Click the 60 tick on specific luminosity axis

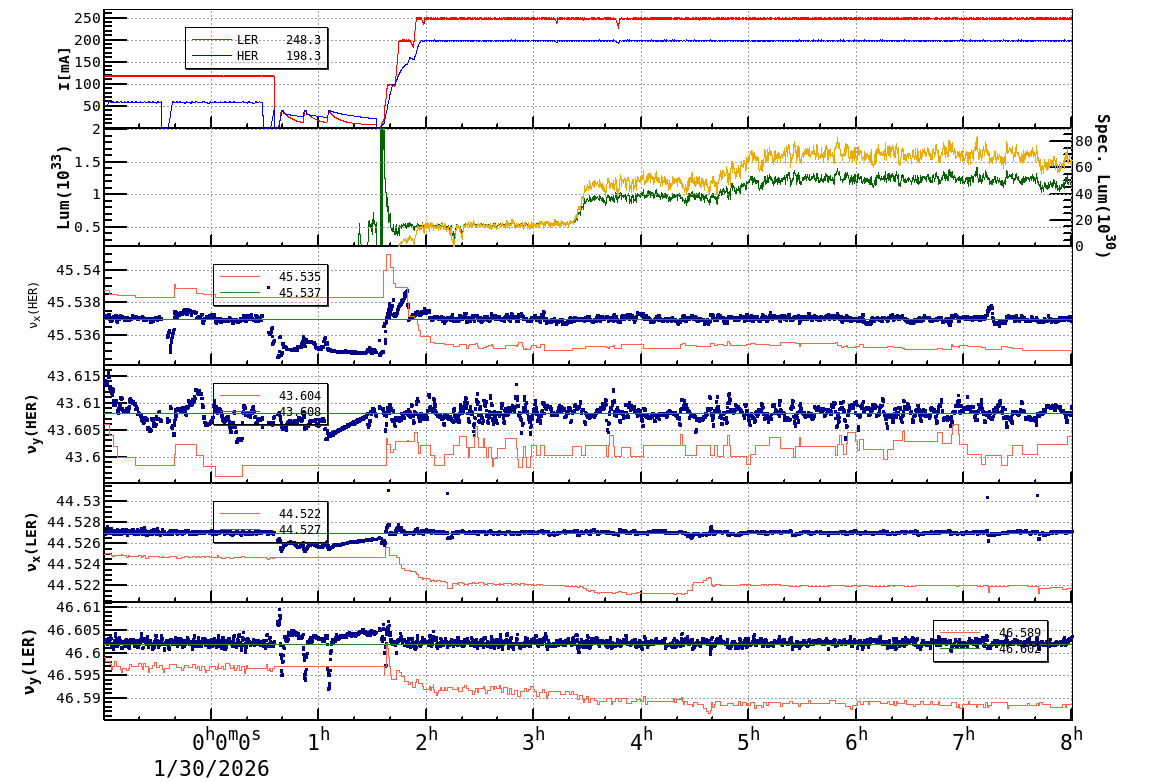tap(1083, 167)
